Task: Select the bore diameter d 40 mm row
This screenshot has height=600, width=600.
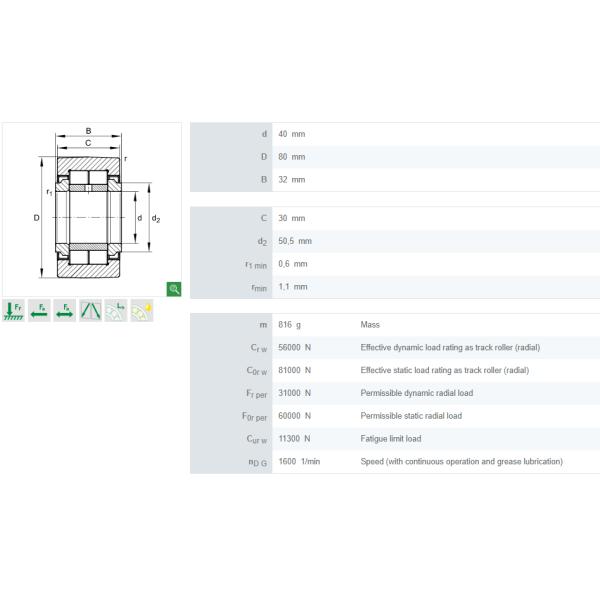Action: 394,134
